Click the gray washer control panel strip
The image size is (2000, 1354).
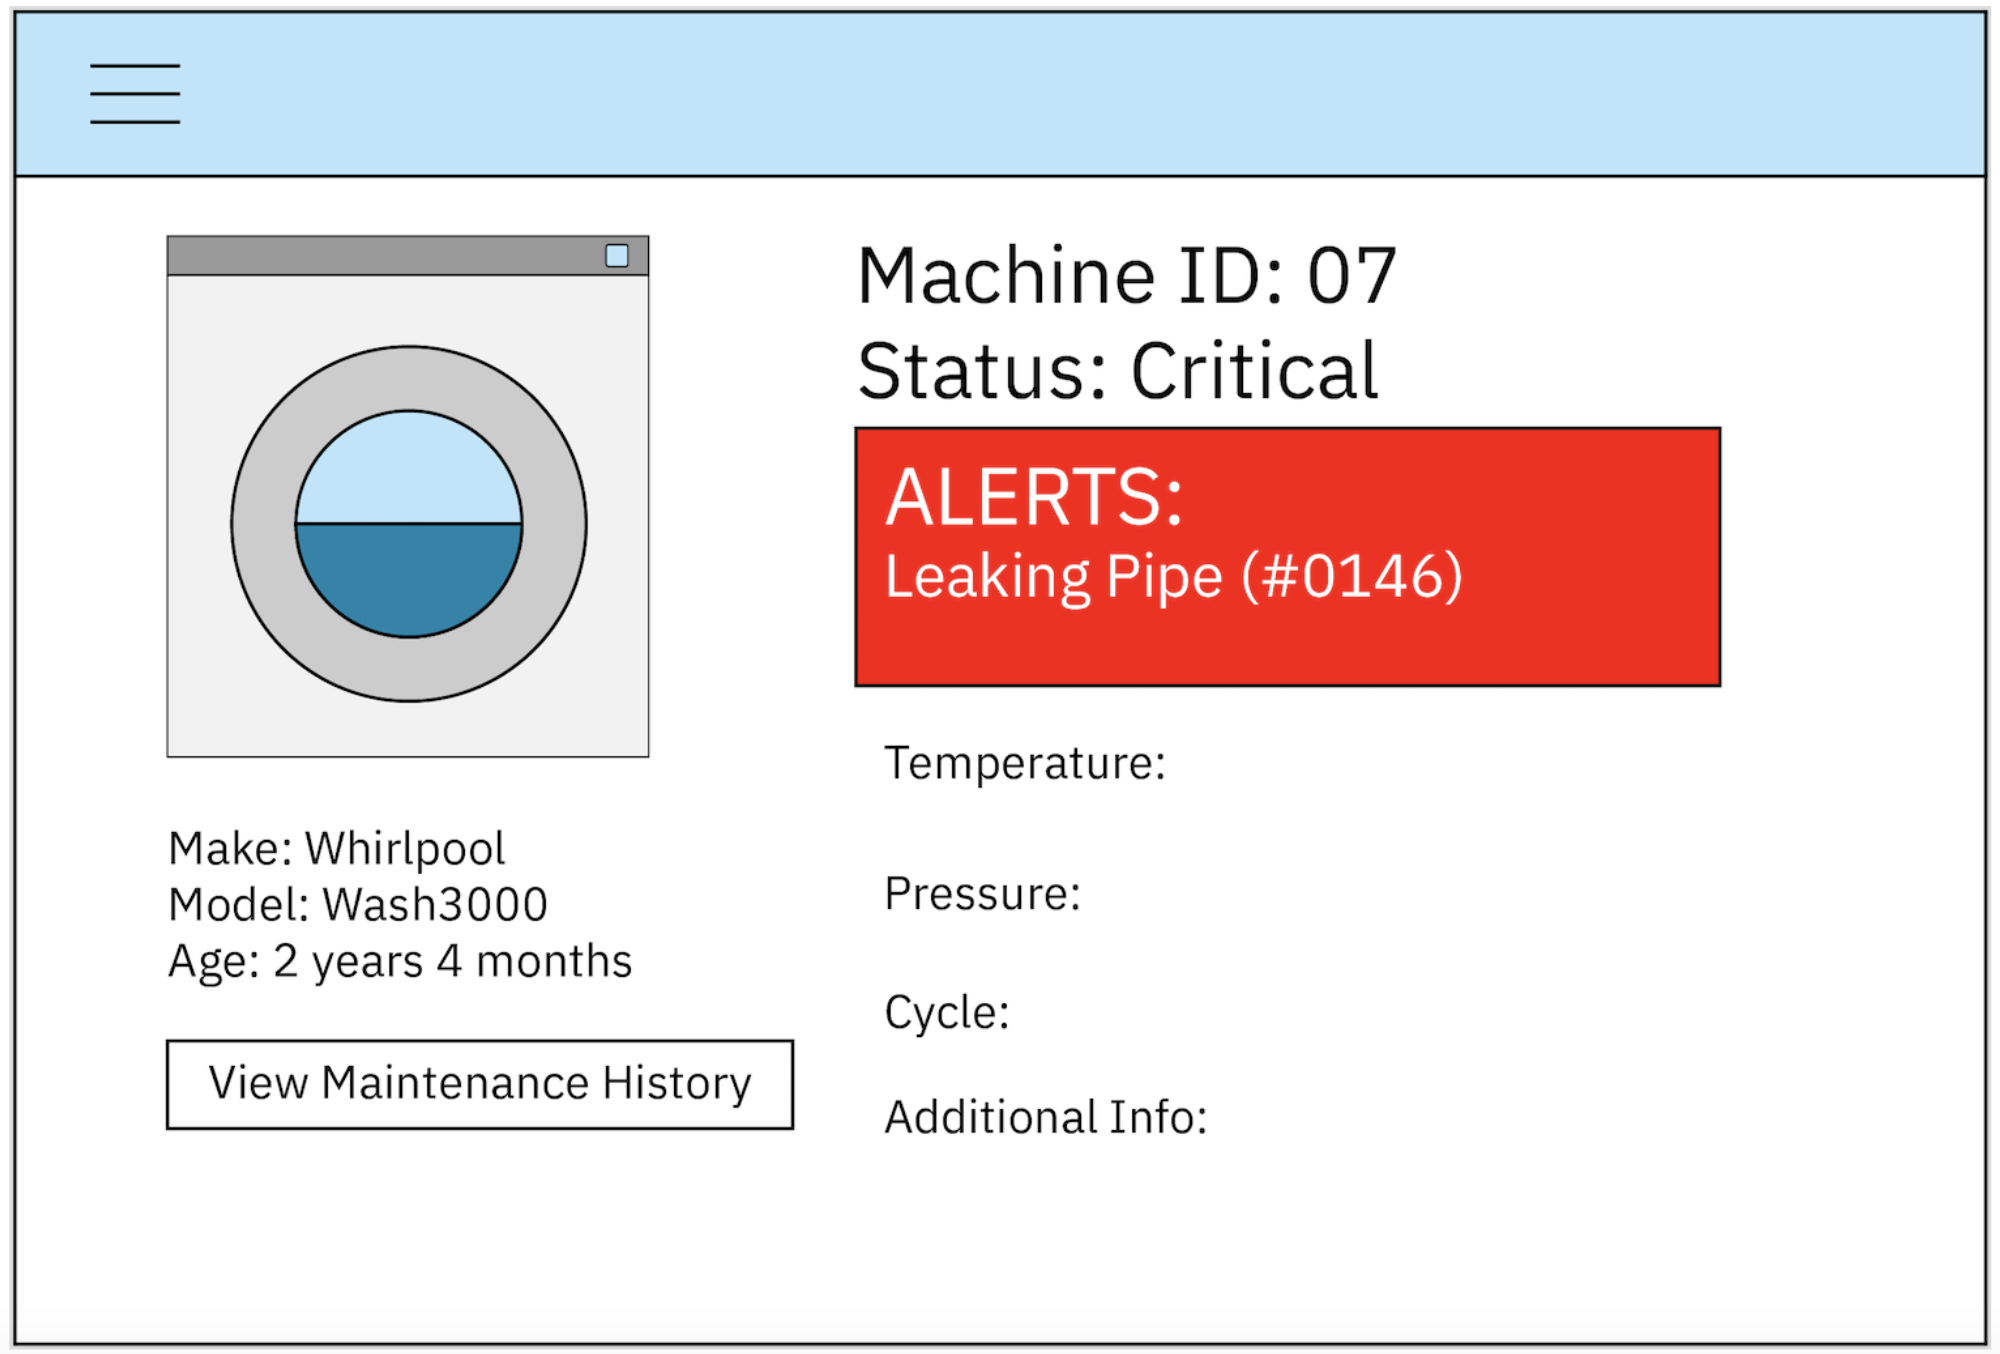(x=380, y=256)
